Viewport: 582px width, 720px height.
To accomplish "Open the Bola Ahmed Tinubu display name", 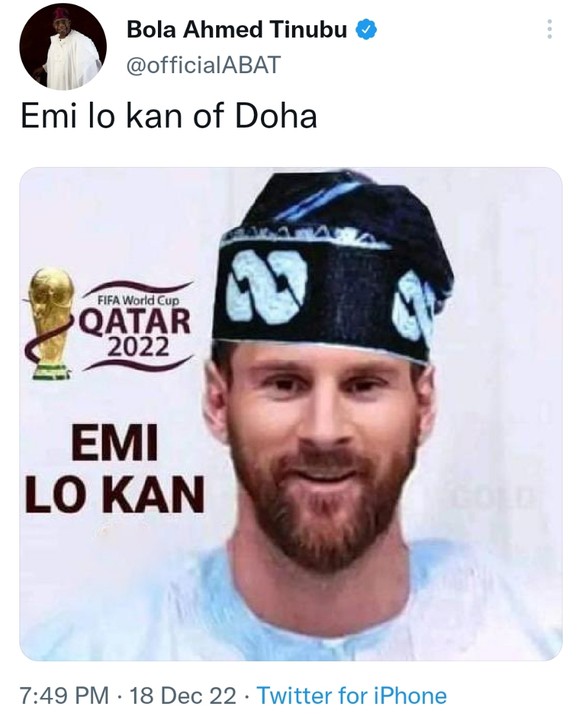I will (236, 30).
